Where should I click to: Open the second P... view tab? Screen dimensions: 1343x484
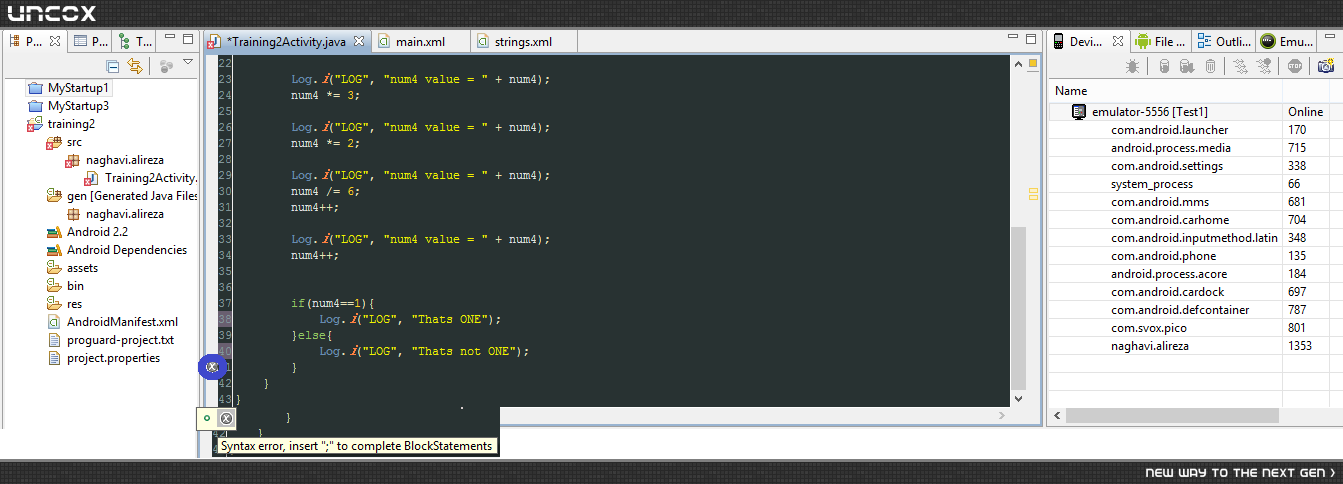tap(91, 41)
